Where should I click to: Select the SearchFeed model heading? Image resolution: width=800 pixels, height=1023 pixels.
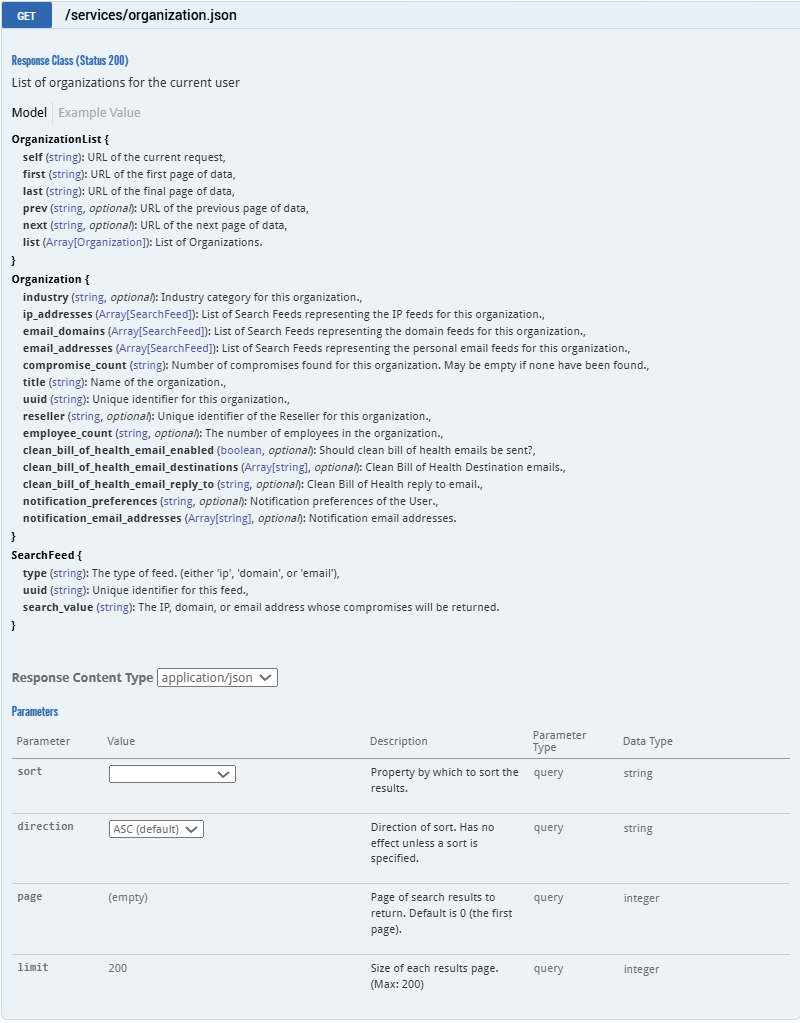pos(42,555)
